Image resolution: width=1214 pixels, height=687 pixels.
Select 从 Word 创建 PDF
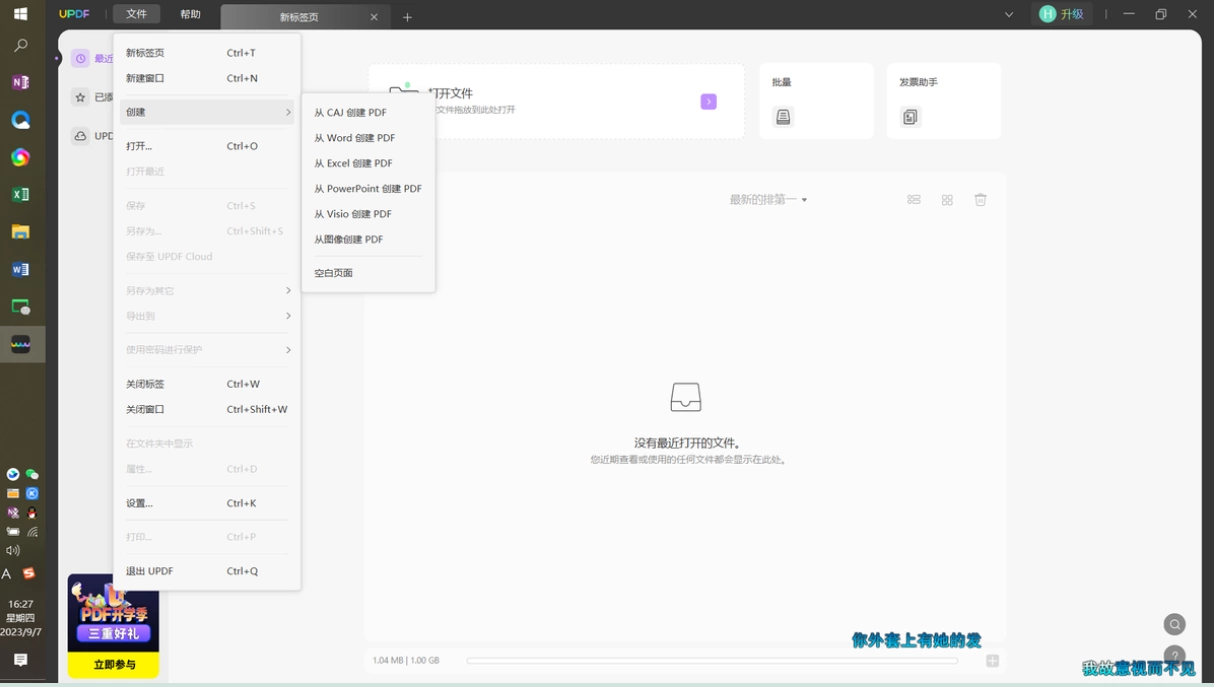coord(354,138)
